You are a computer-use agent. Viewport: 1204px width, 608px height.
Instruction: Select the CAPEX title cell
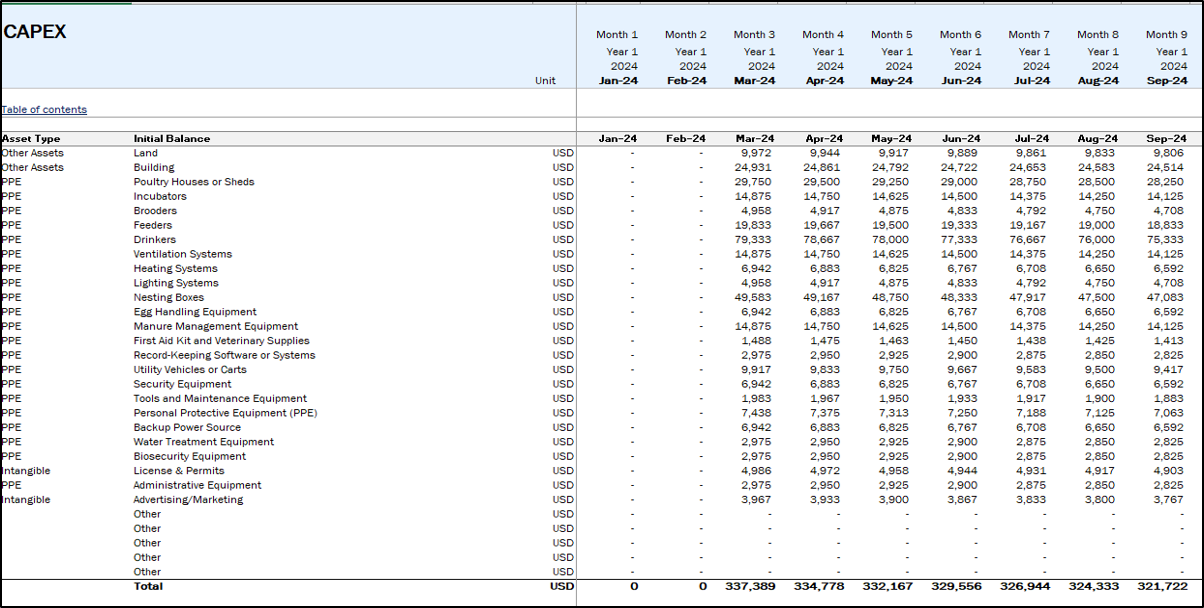pos(35,32)
